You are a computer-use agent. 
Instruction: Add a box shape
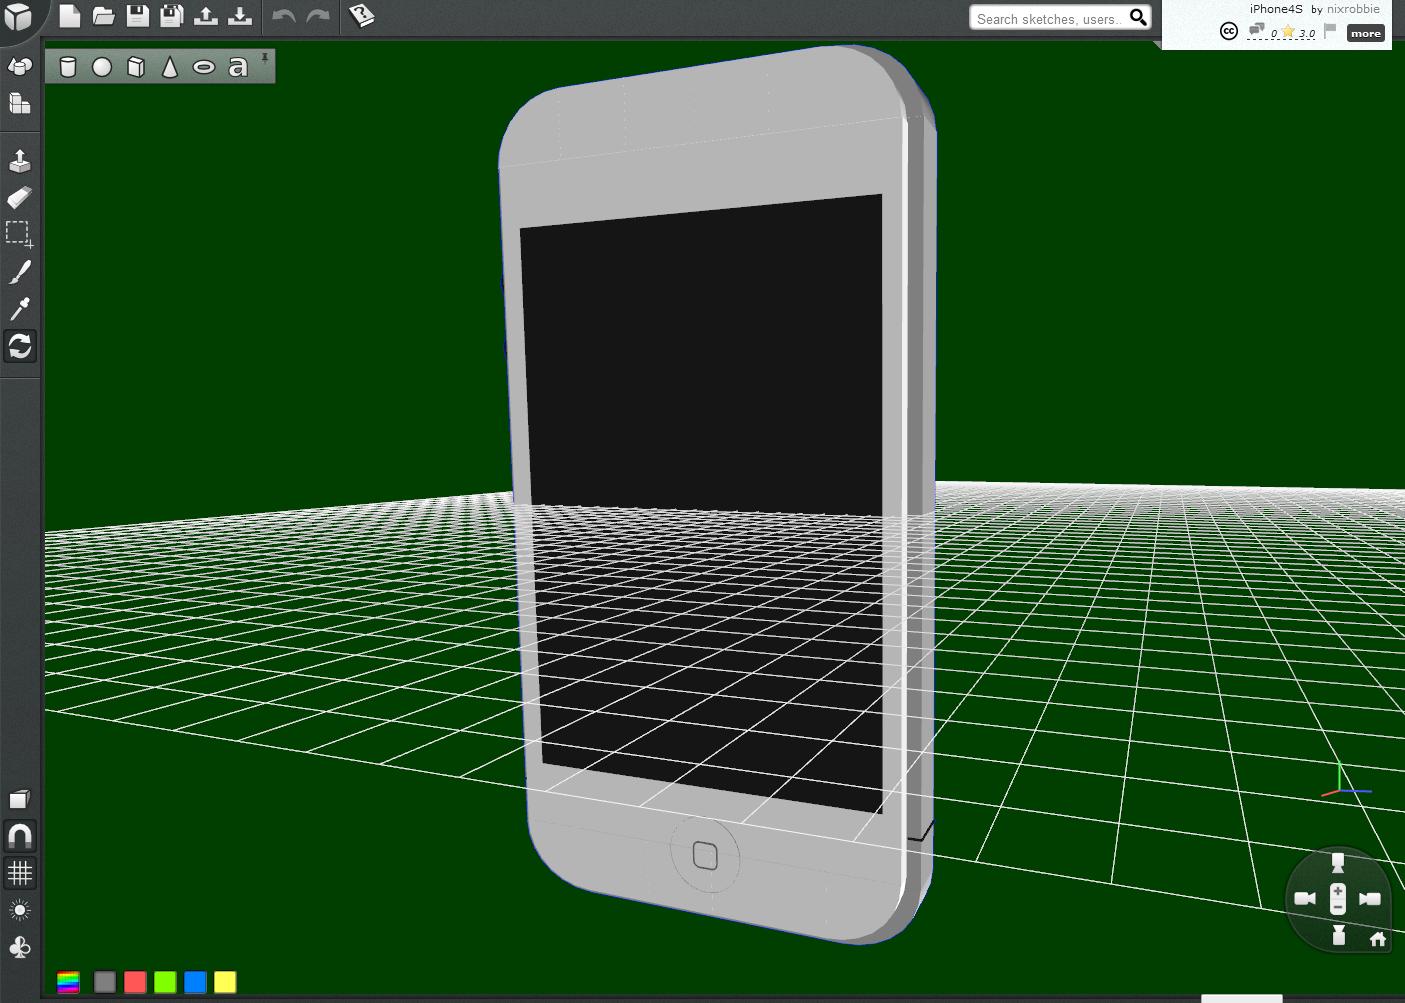point(136,67)
